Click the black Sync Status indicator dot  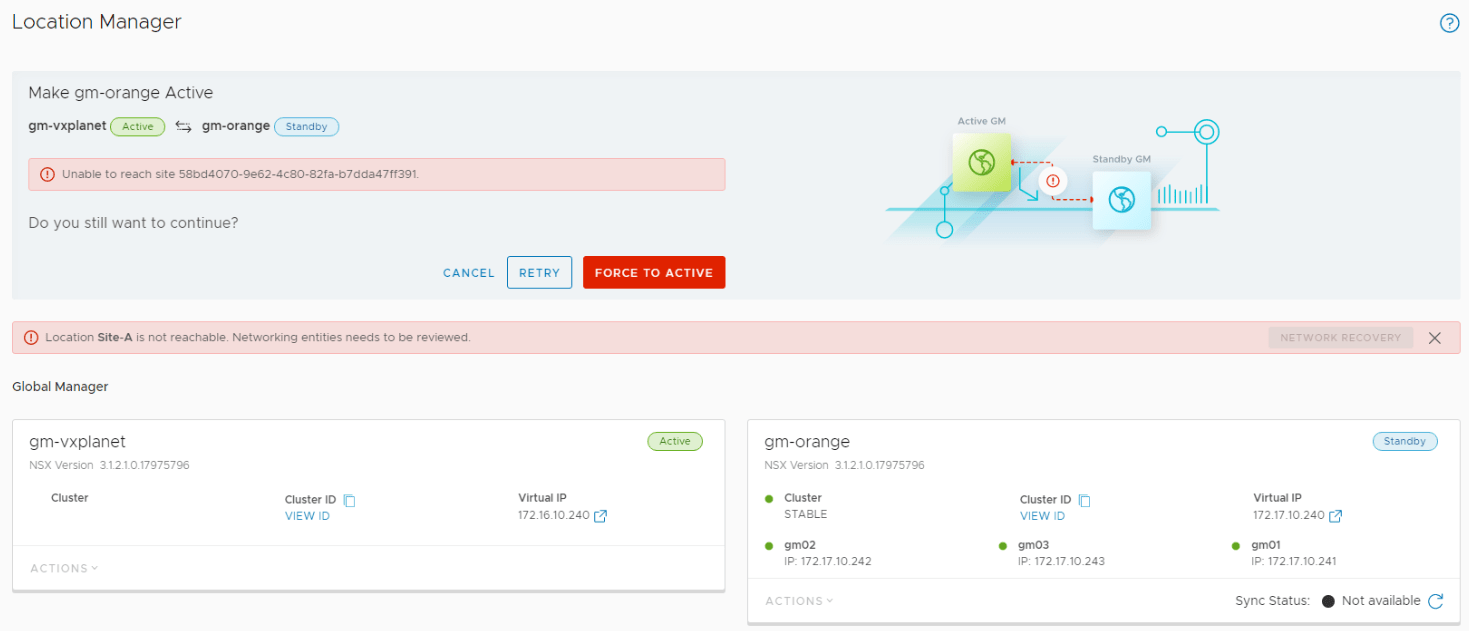pyautogui.click(x=1328, y=601)
